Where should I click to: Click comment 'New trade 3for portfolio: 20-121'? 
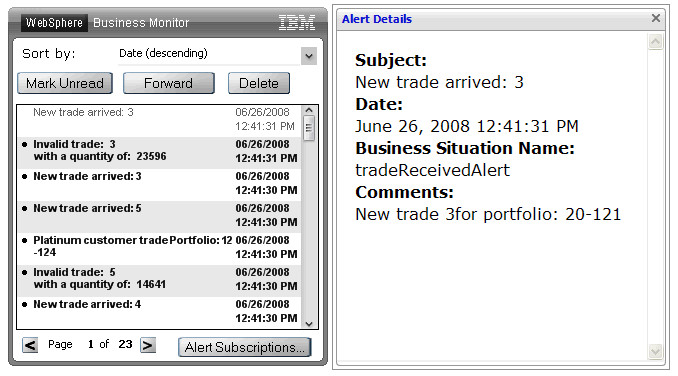click(488, 214)
